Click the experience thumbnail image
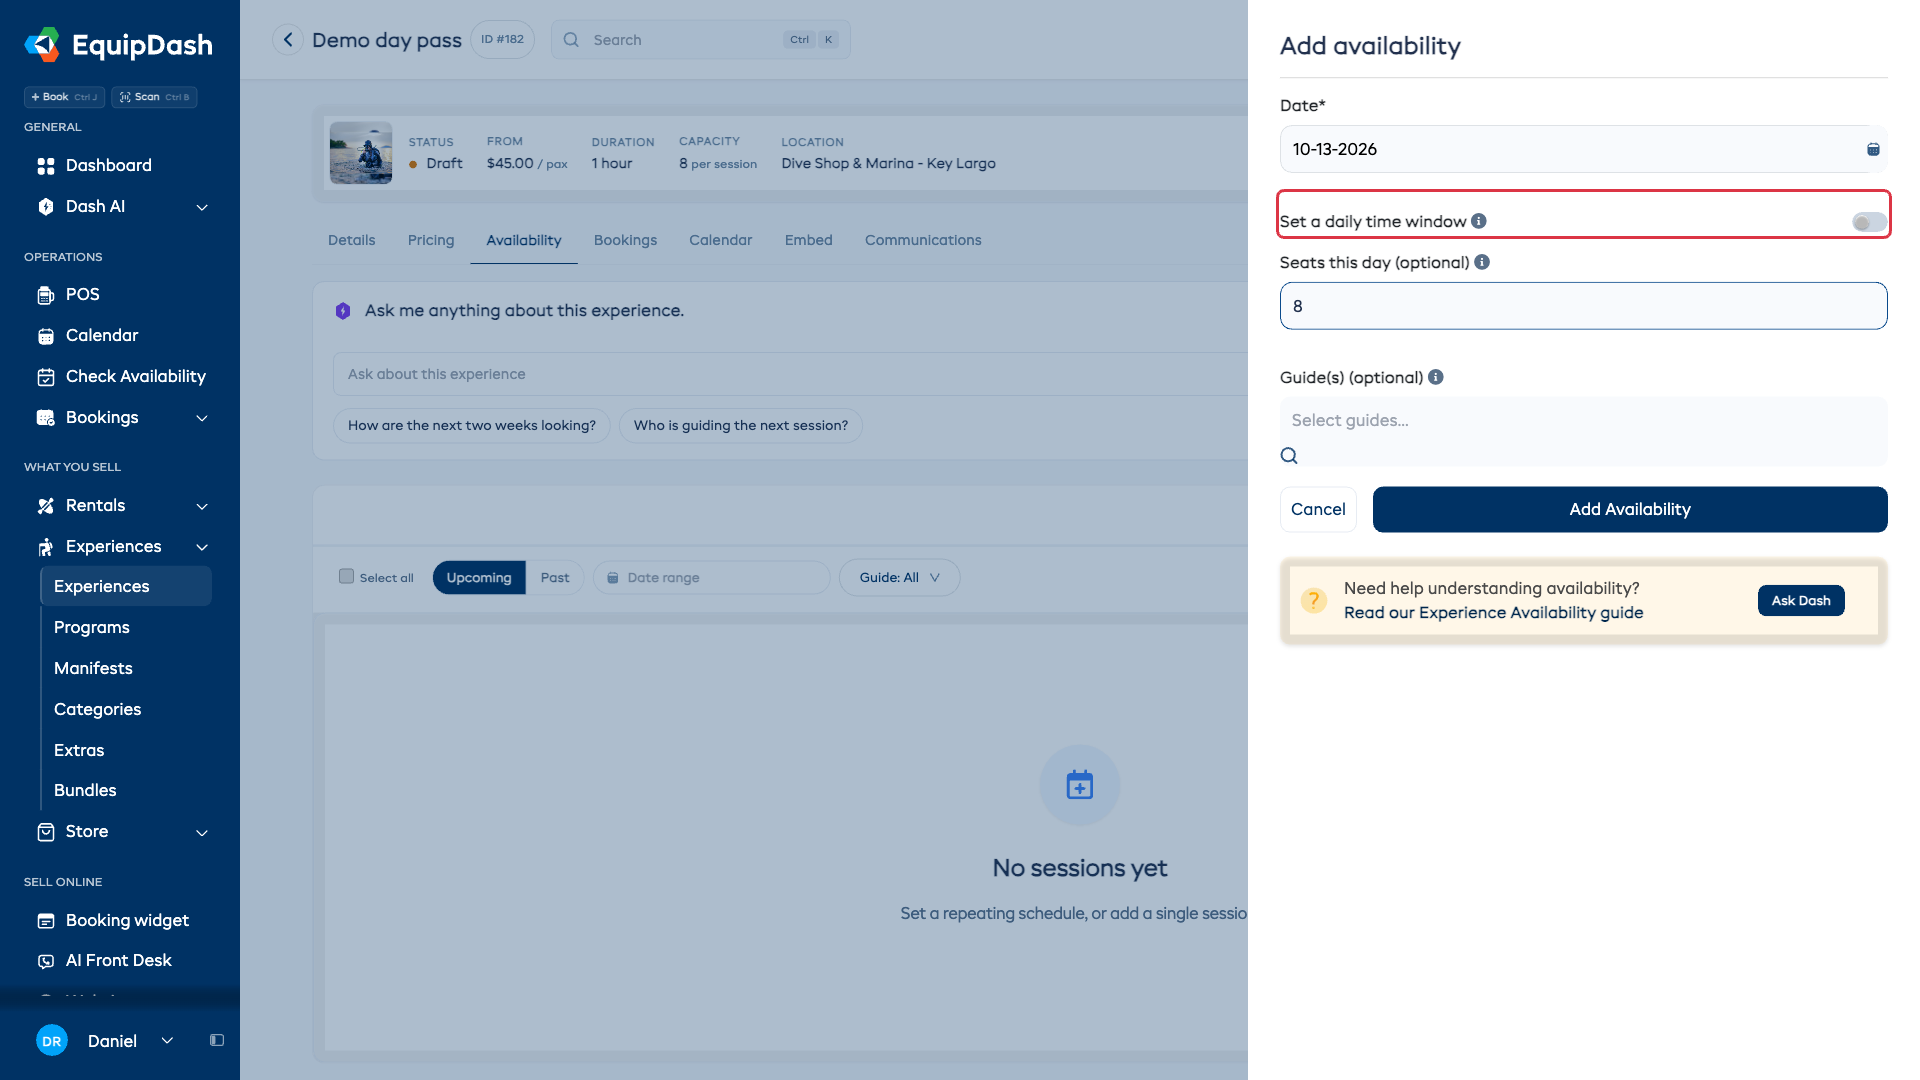The image size is (1920, 1080). (x=361, y=153)
